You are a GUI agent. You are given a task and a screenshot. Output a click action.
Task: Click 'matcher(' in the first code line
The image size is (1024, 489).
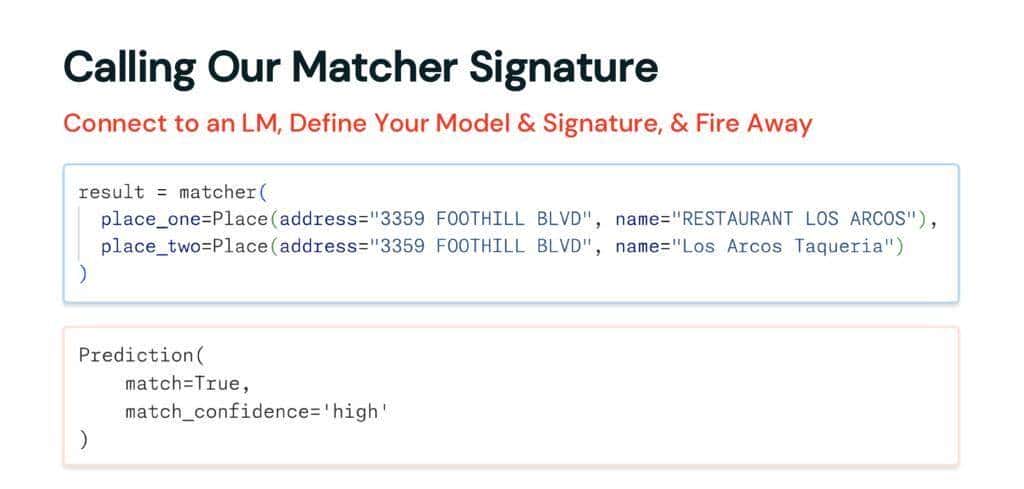pyautogui.click(x=224, y=191)
